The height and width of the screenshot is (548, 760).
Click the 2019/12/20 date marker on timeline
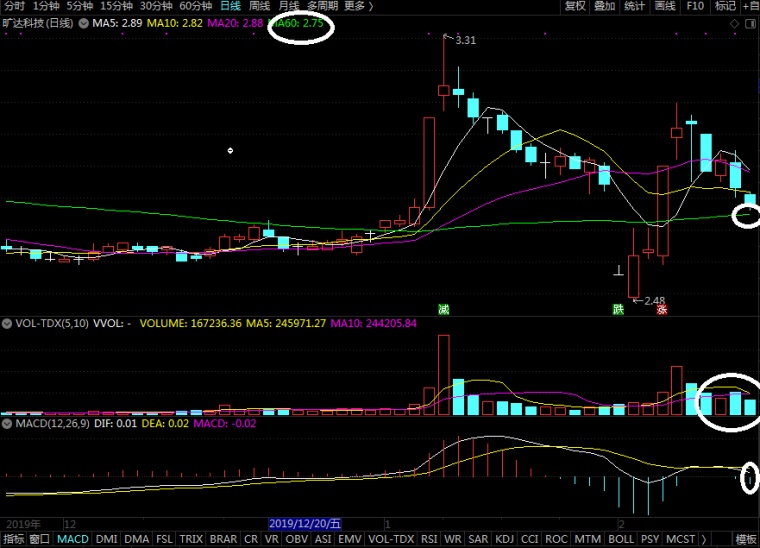click(305, 523)
